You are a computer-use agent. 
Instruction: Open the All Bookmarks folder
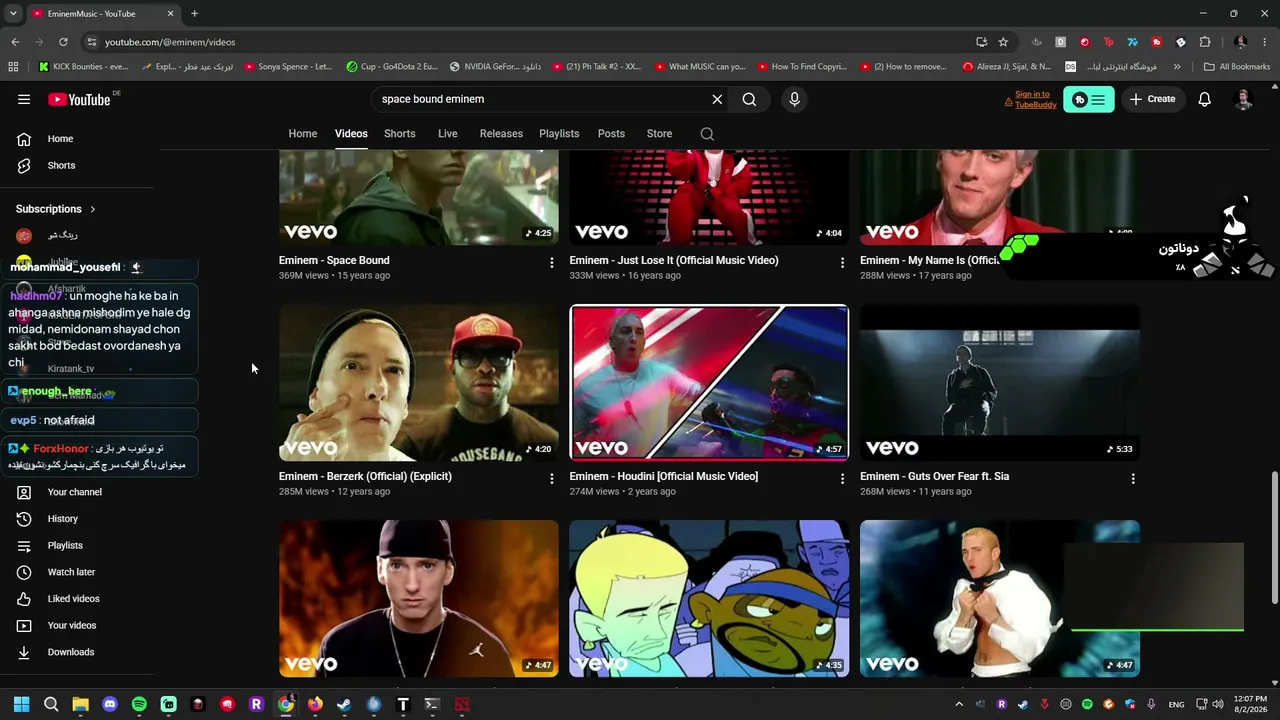coord(1237,67)
